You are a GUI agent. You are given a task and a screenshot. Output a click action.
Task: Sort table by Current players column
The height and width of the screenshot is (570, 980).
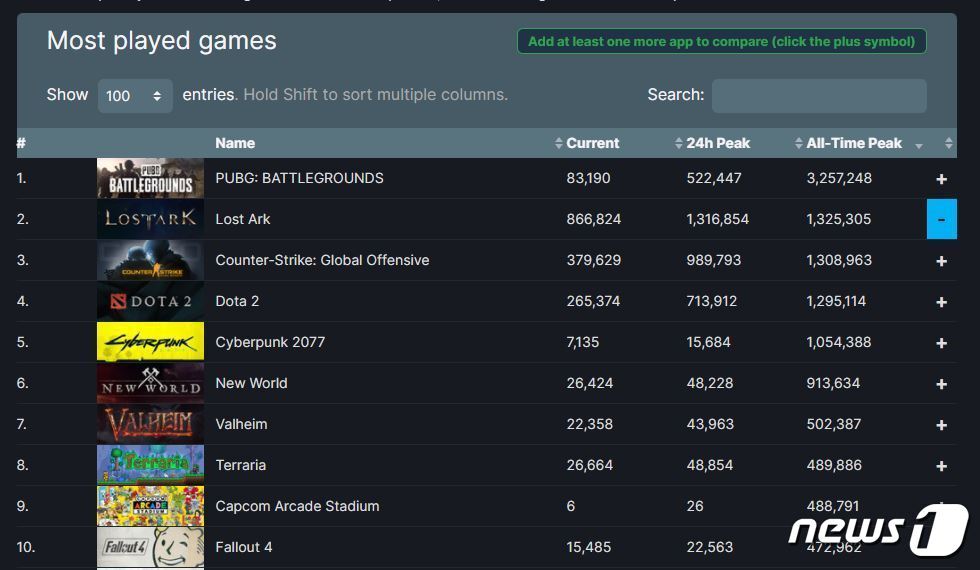pos(592,143)
